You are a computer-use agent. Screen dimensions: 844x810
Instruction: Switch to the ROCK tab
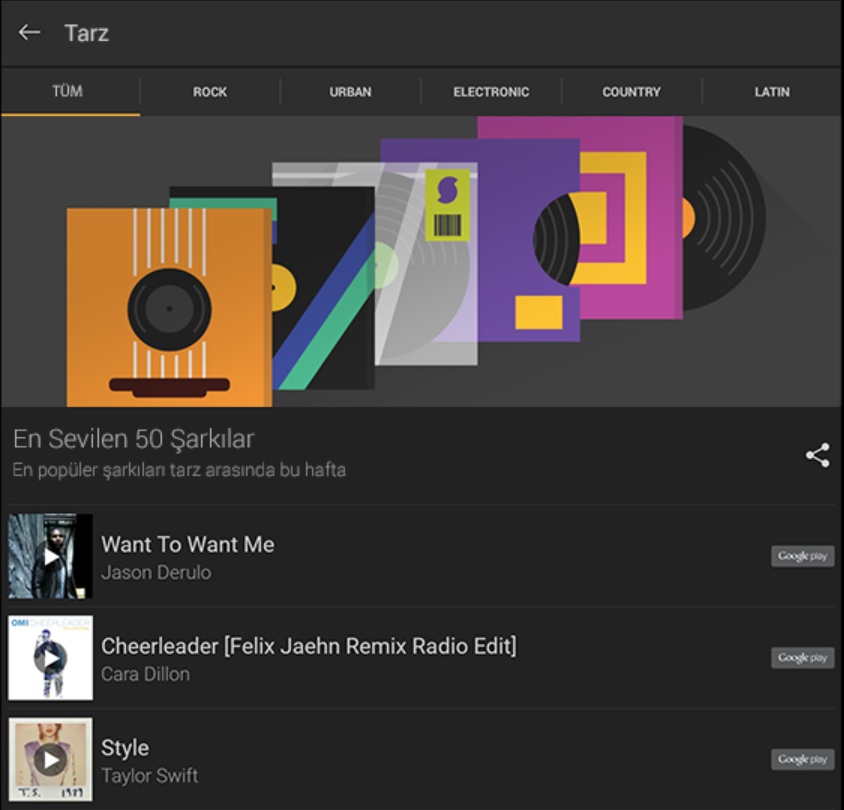click(x=210, y=92)
